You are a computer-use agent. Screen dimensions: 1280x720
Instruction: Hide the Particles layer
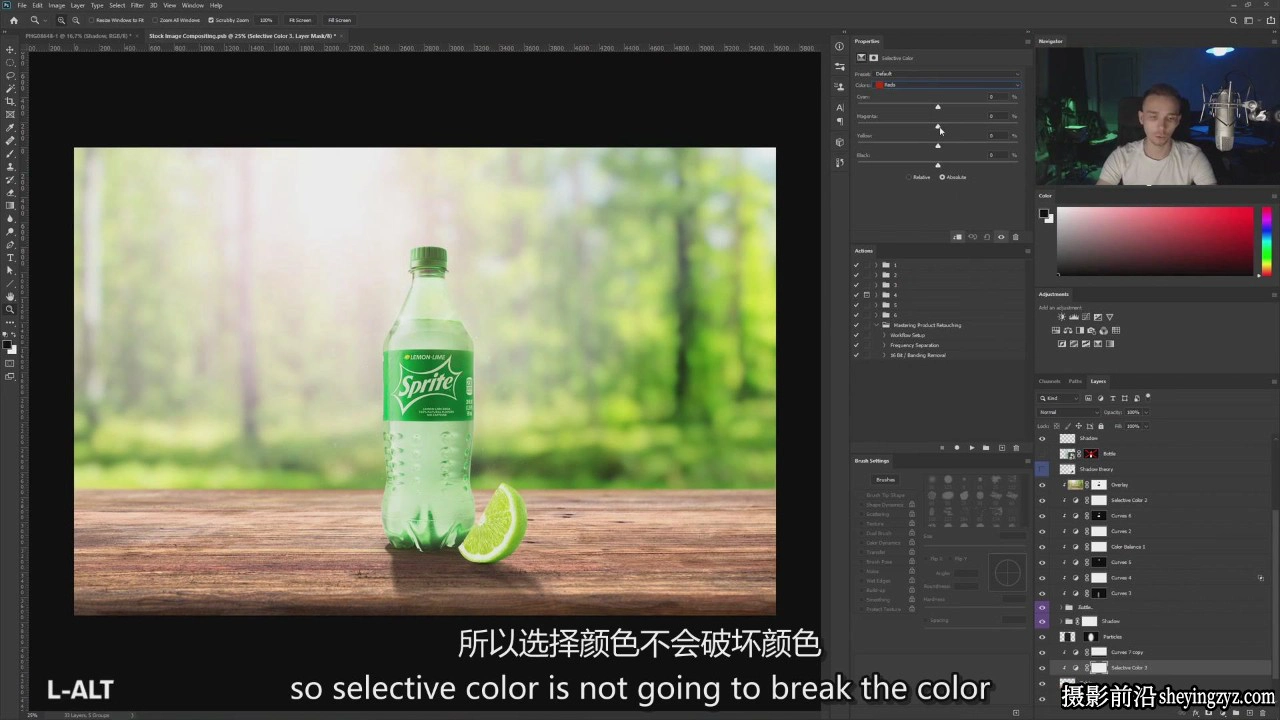point(1042,637)
